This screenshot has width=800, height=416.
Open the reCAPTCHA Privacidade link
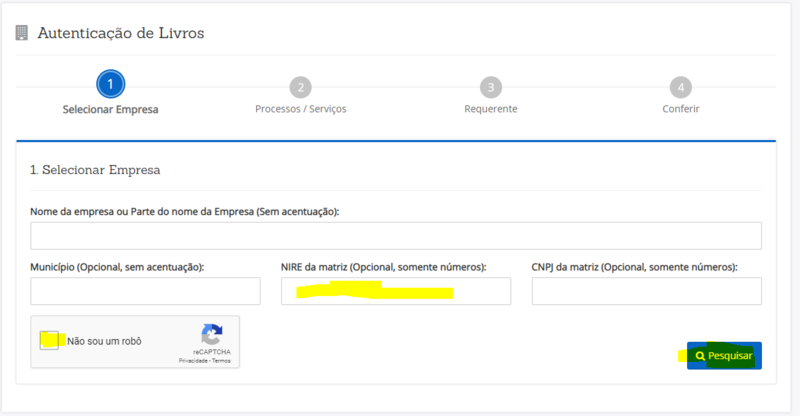pos(194,361)
